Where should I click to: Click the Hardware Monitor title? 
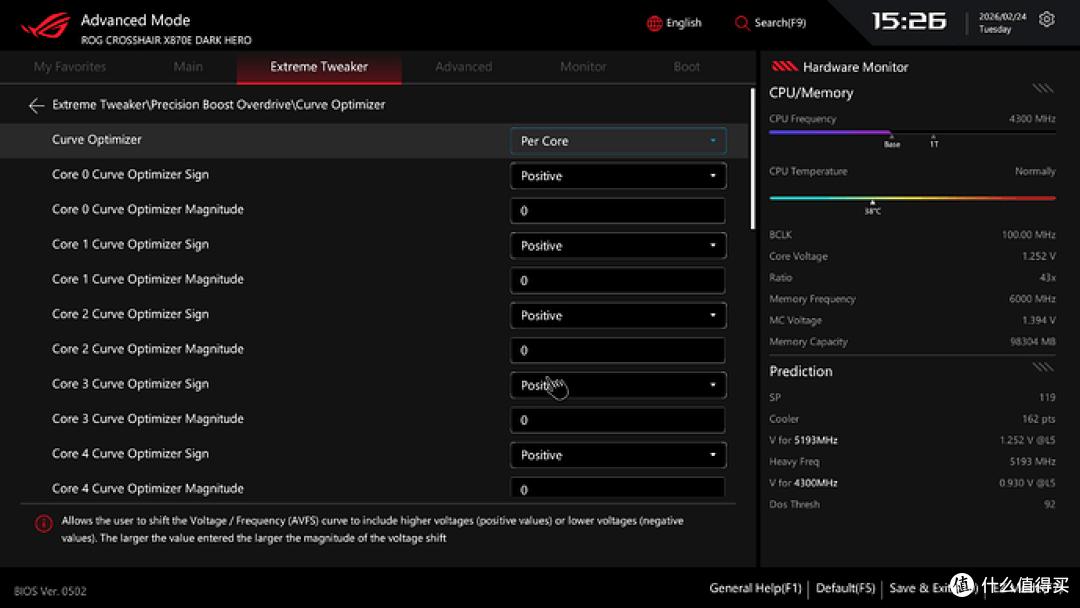855,67
